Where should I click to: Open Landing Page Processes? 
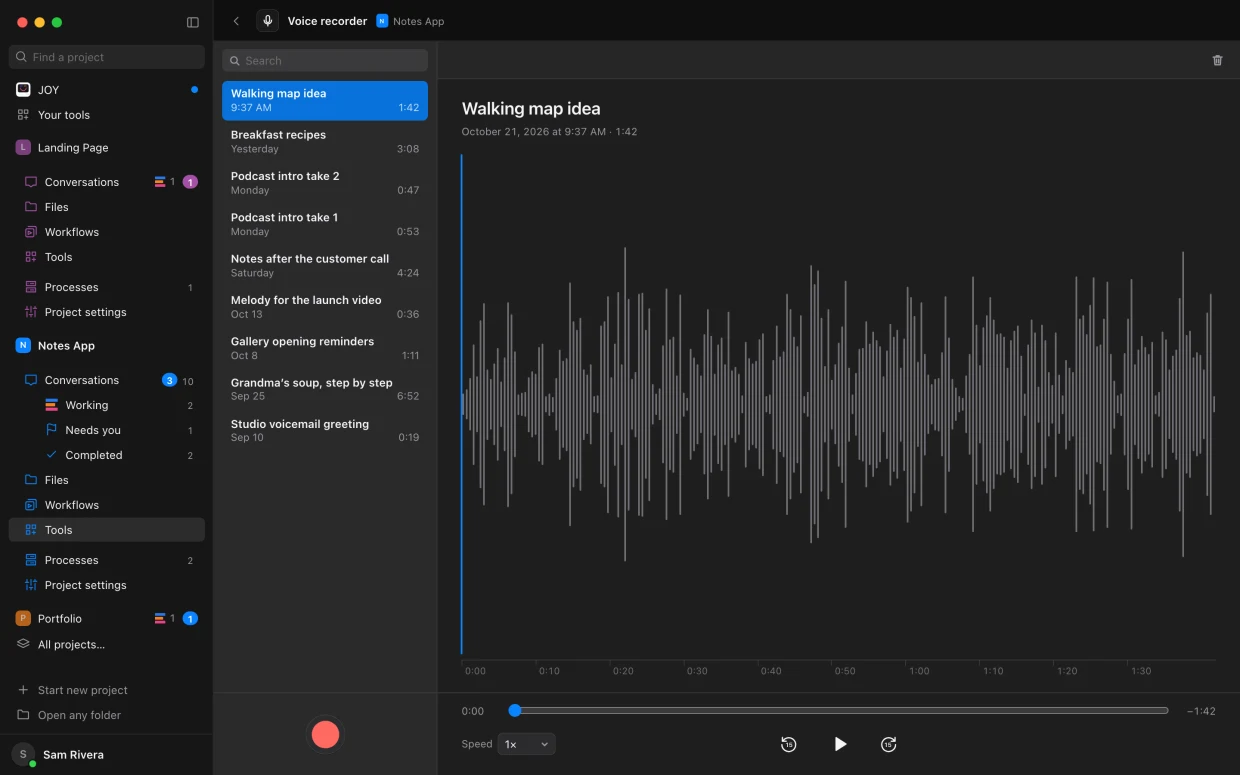click(107, 287)
